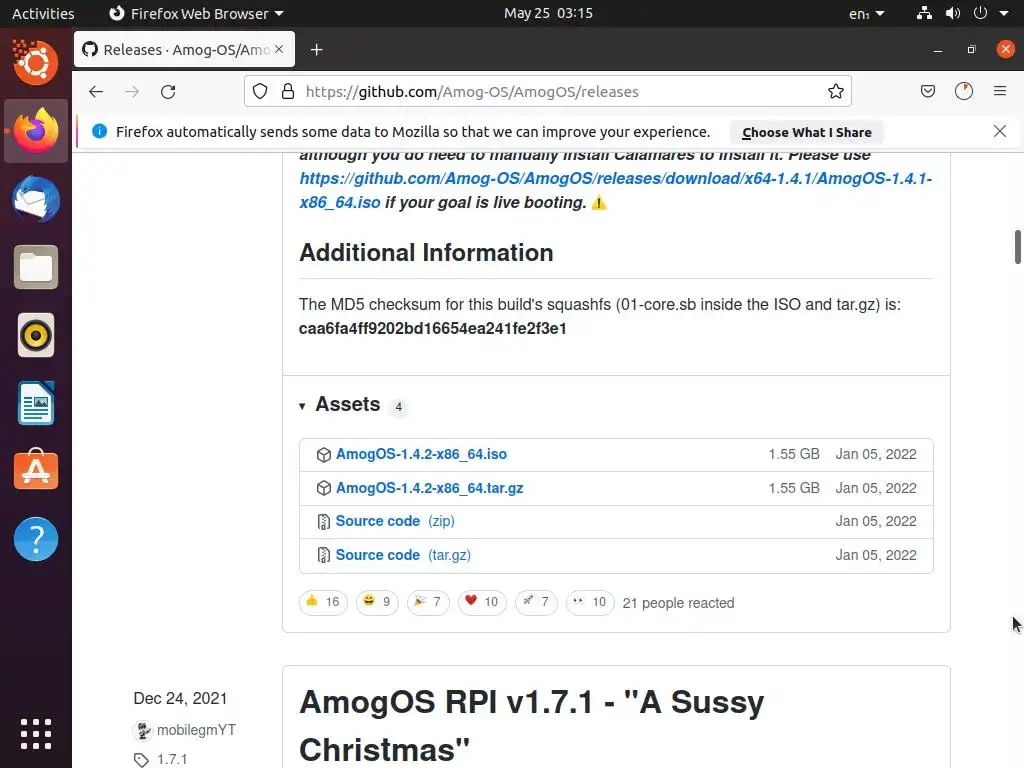Open the Firefox account icon in toolbar

tap(964, 91)
